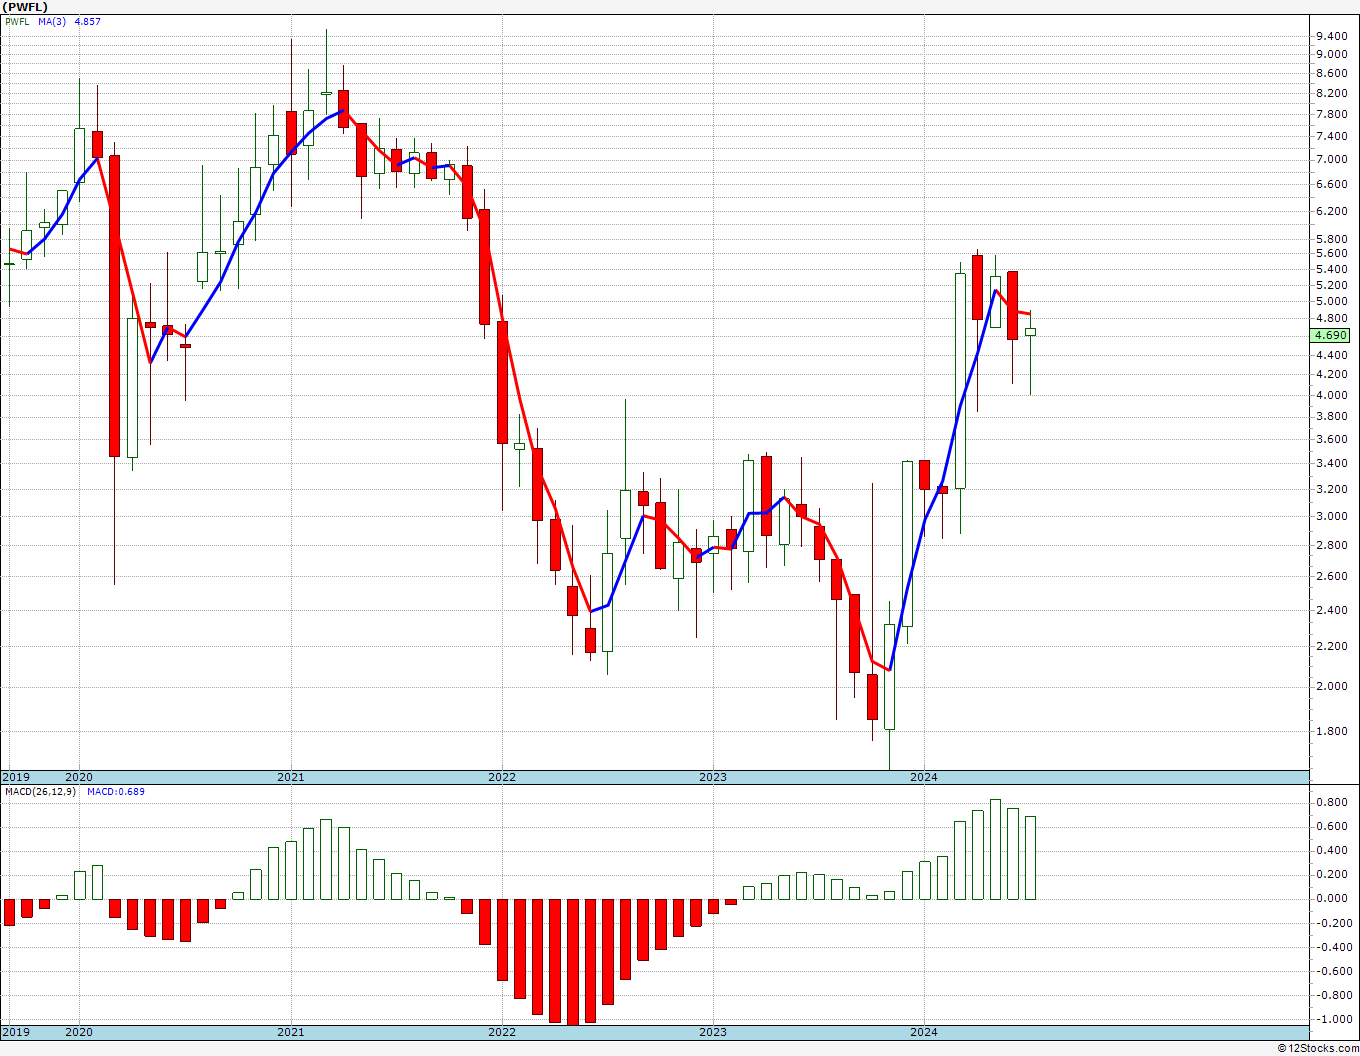Image resolution: width=1360 pixels, height=1056 pixels.
Task: Click the 0.800 MACD axis label
Action: 1333,802
